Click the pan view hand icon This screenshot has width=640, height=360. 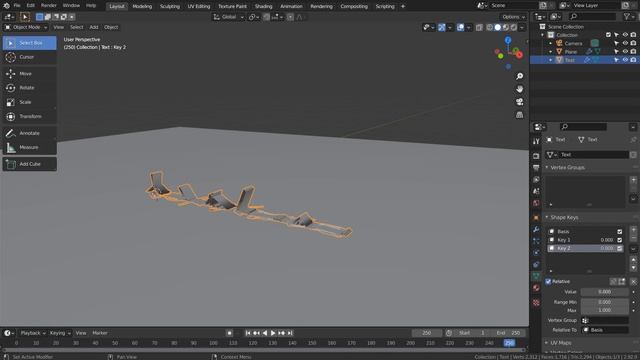click(519, 89)
